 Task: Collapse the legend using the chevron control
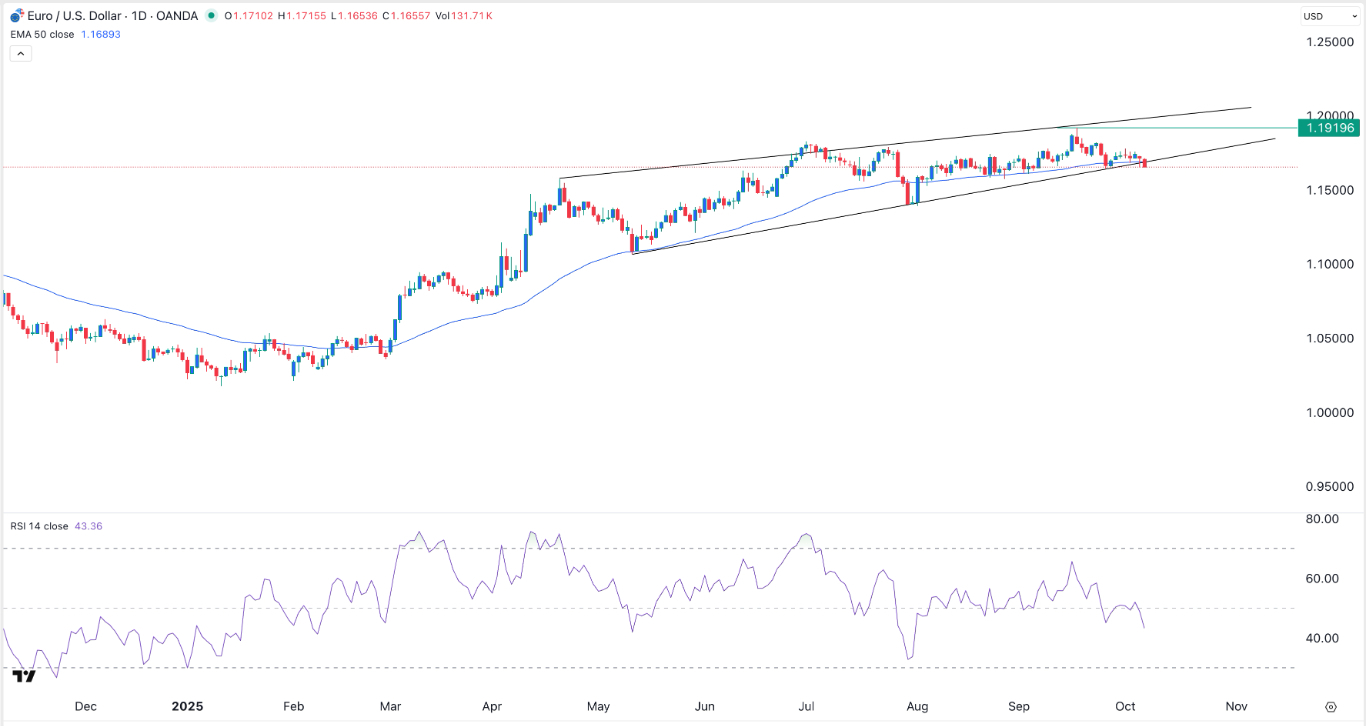[x=20, y=52]
